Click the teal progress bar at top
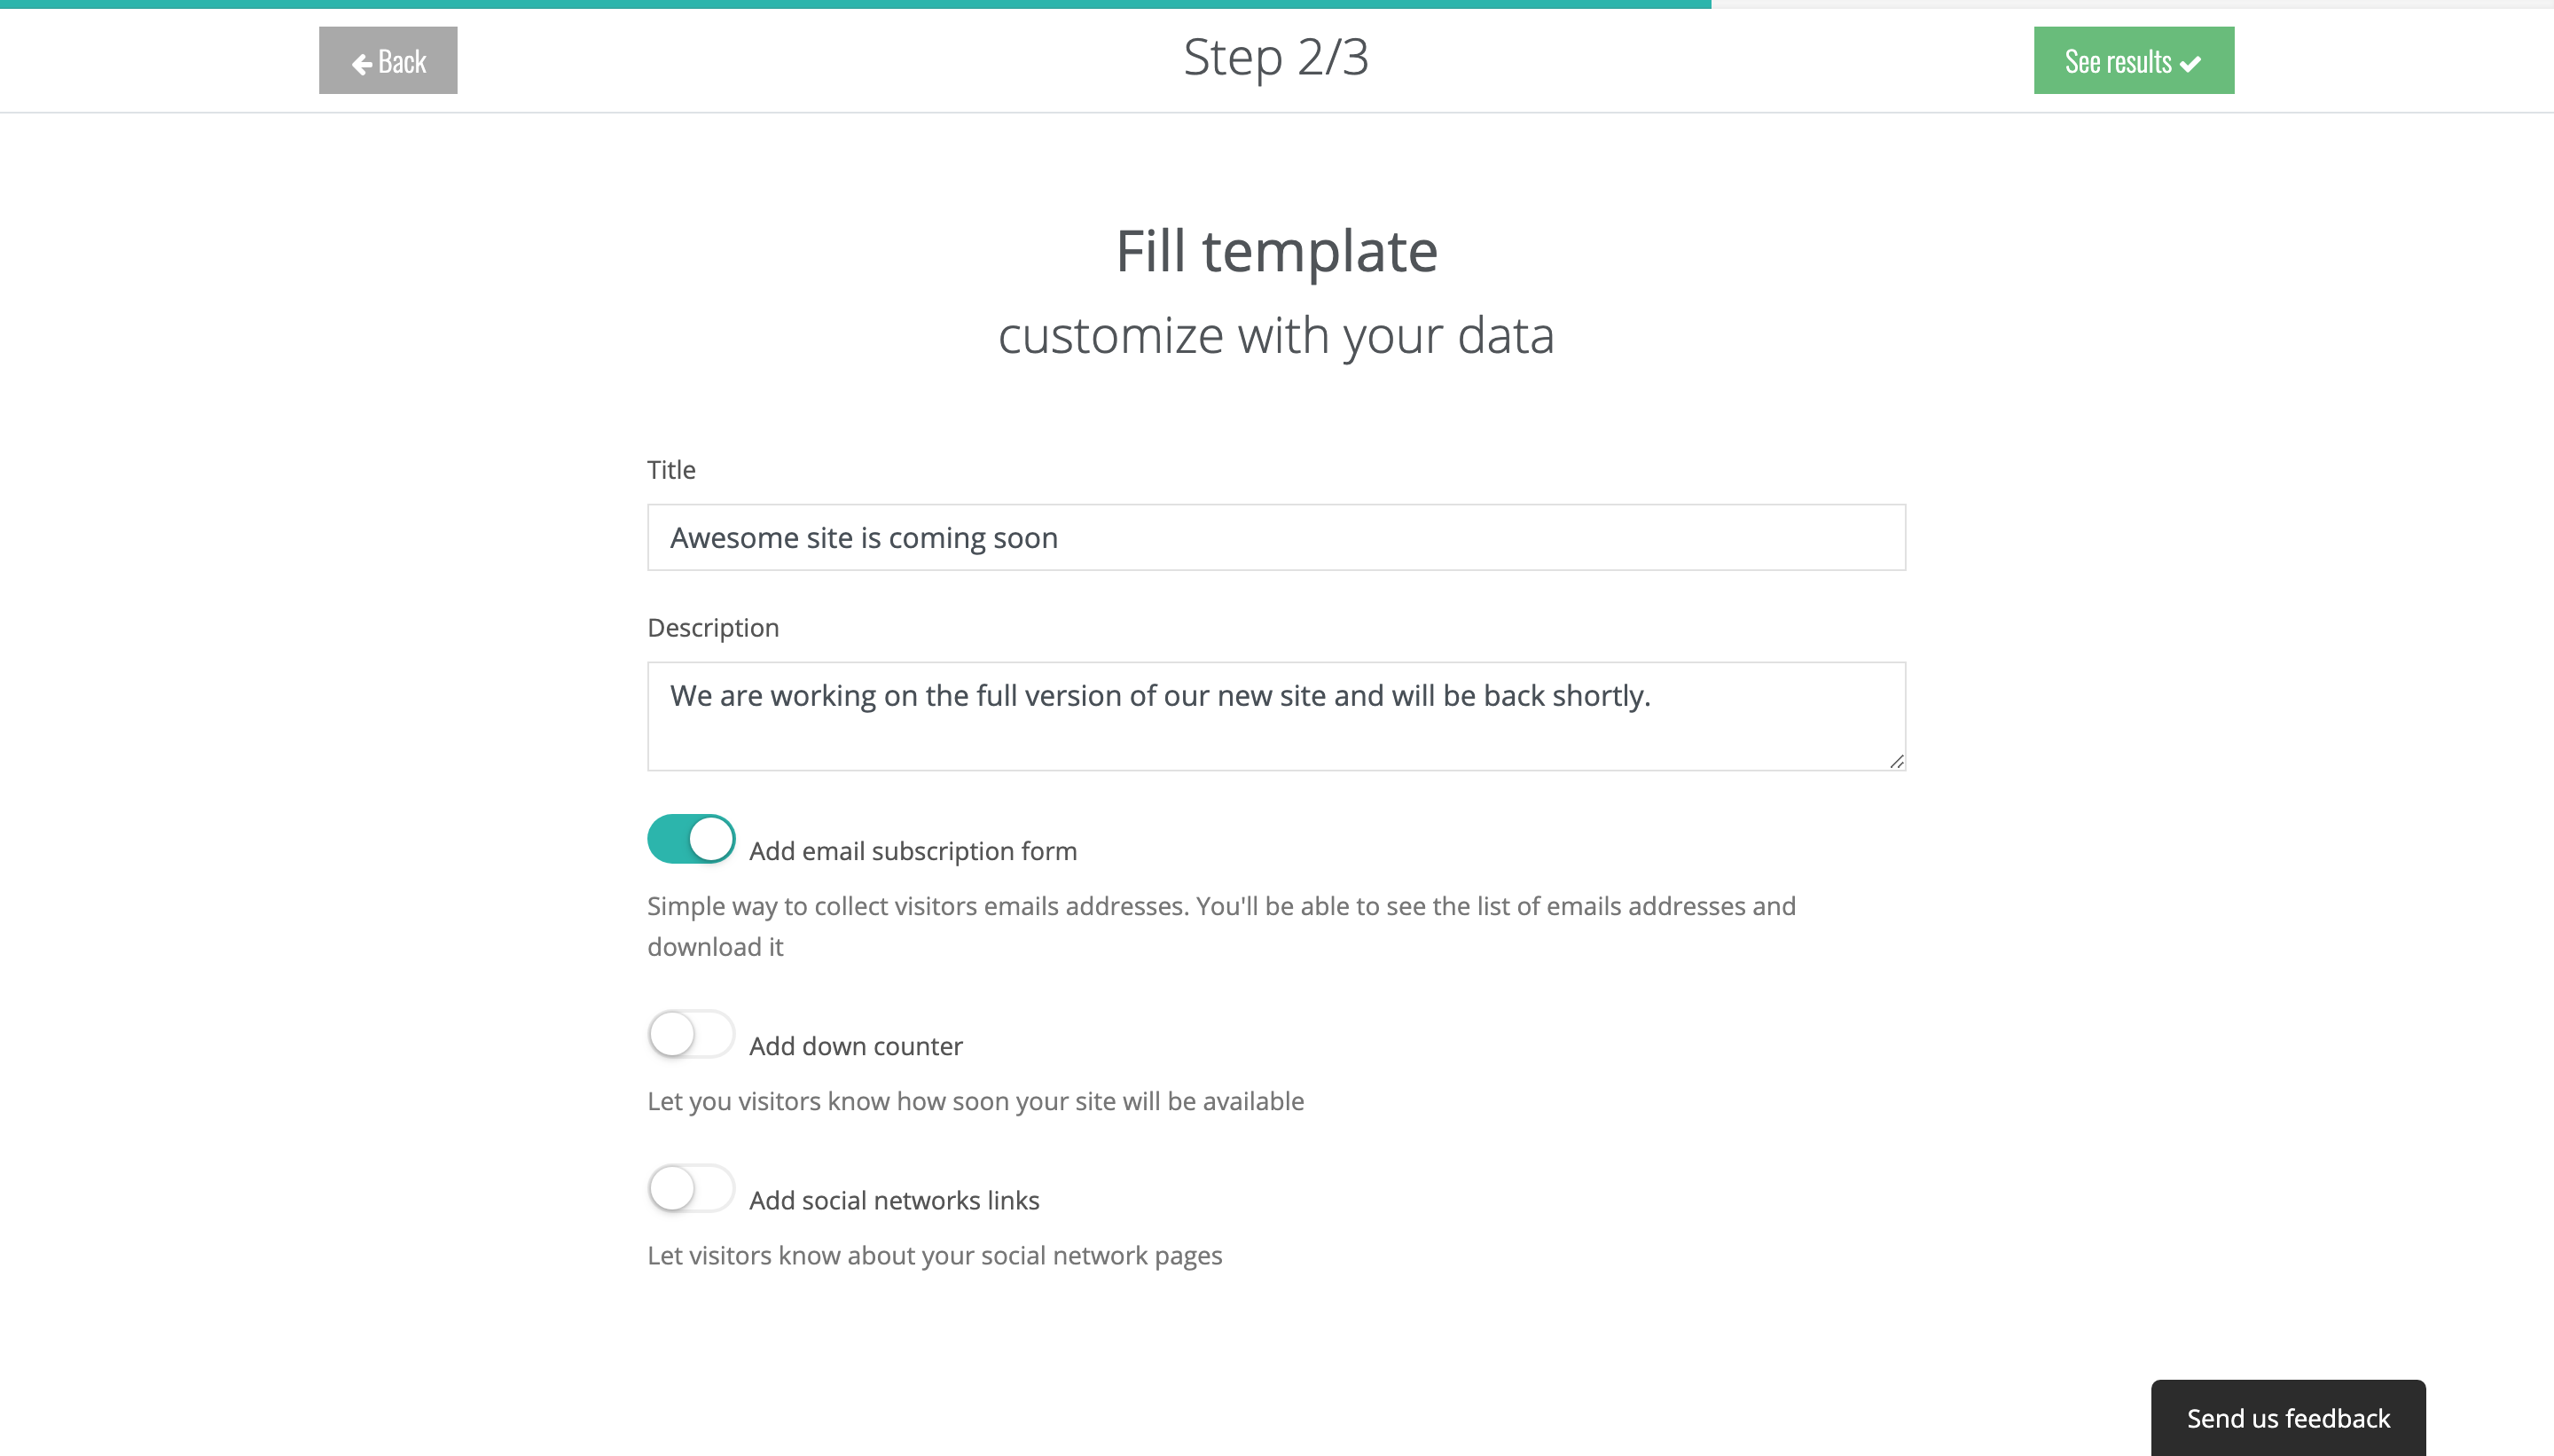The image size is (2554, 1456). pyautogui.click(x=855, y=4)
